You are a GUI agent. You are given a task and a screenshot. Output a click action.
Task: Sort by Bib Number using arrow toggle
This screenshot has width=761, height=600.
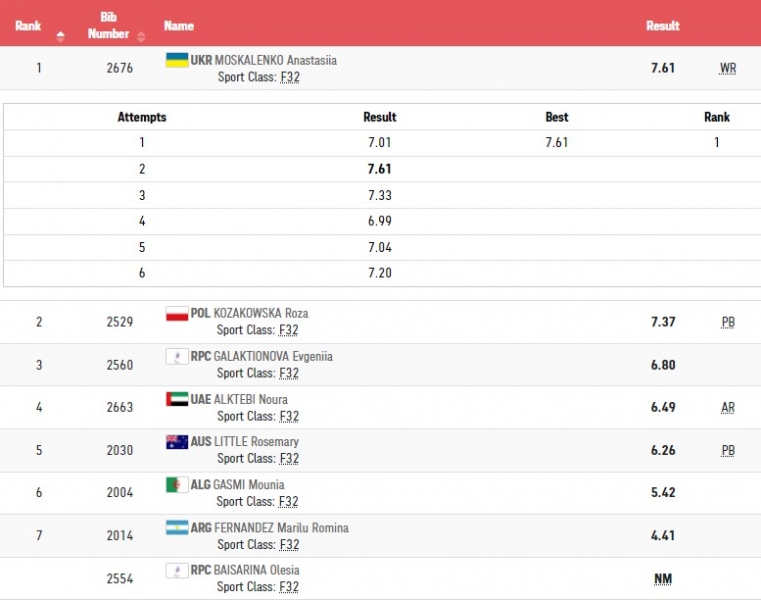pos(139,37)
